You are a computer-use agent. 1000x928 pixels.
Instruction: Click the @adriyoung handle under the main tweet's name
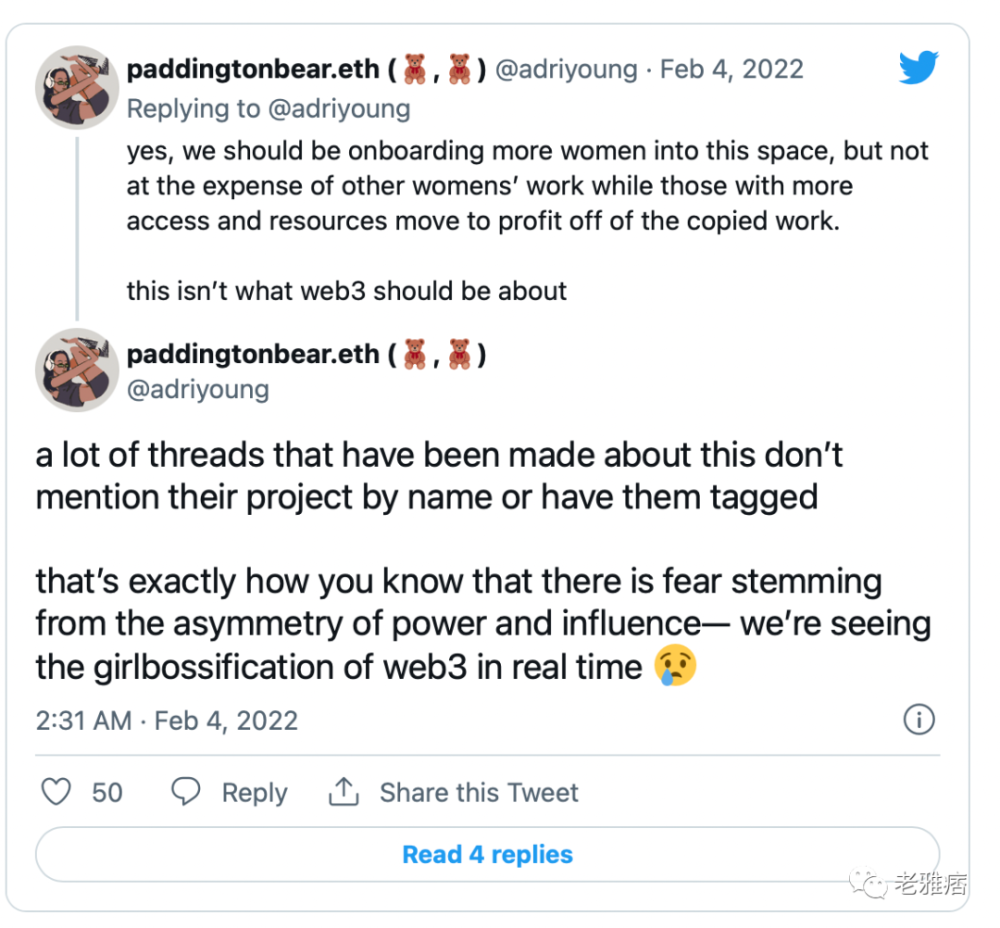[x=197, y=389]
